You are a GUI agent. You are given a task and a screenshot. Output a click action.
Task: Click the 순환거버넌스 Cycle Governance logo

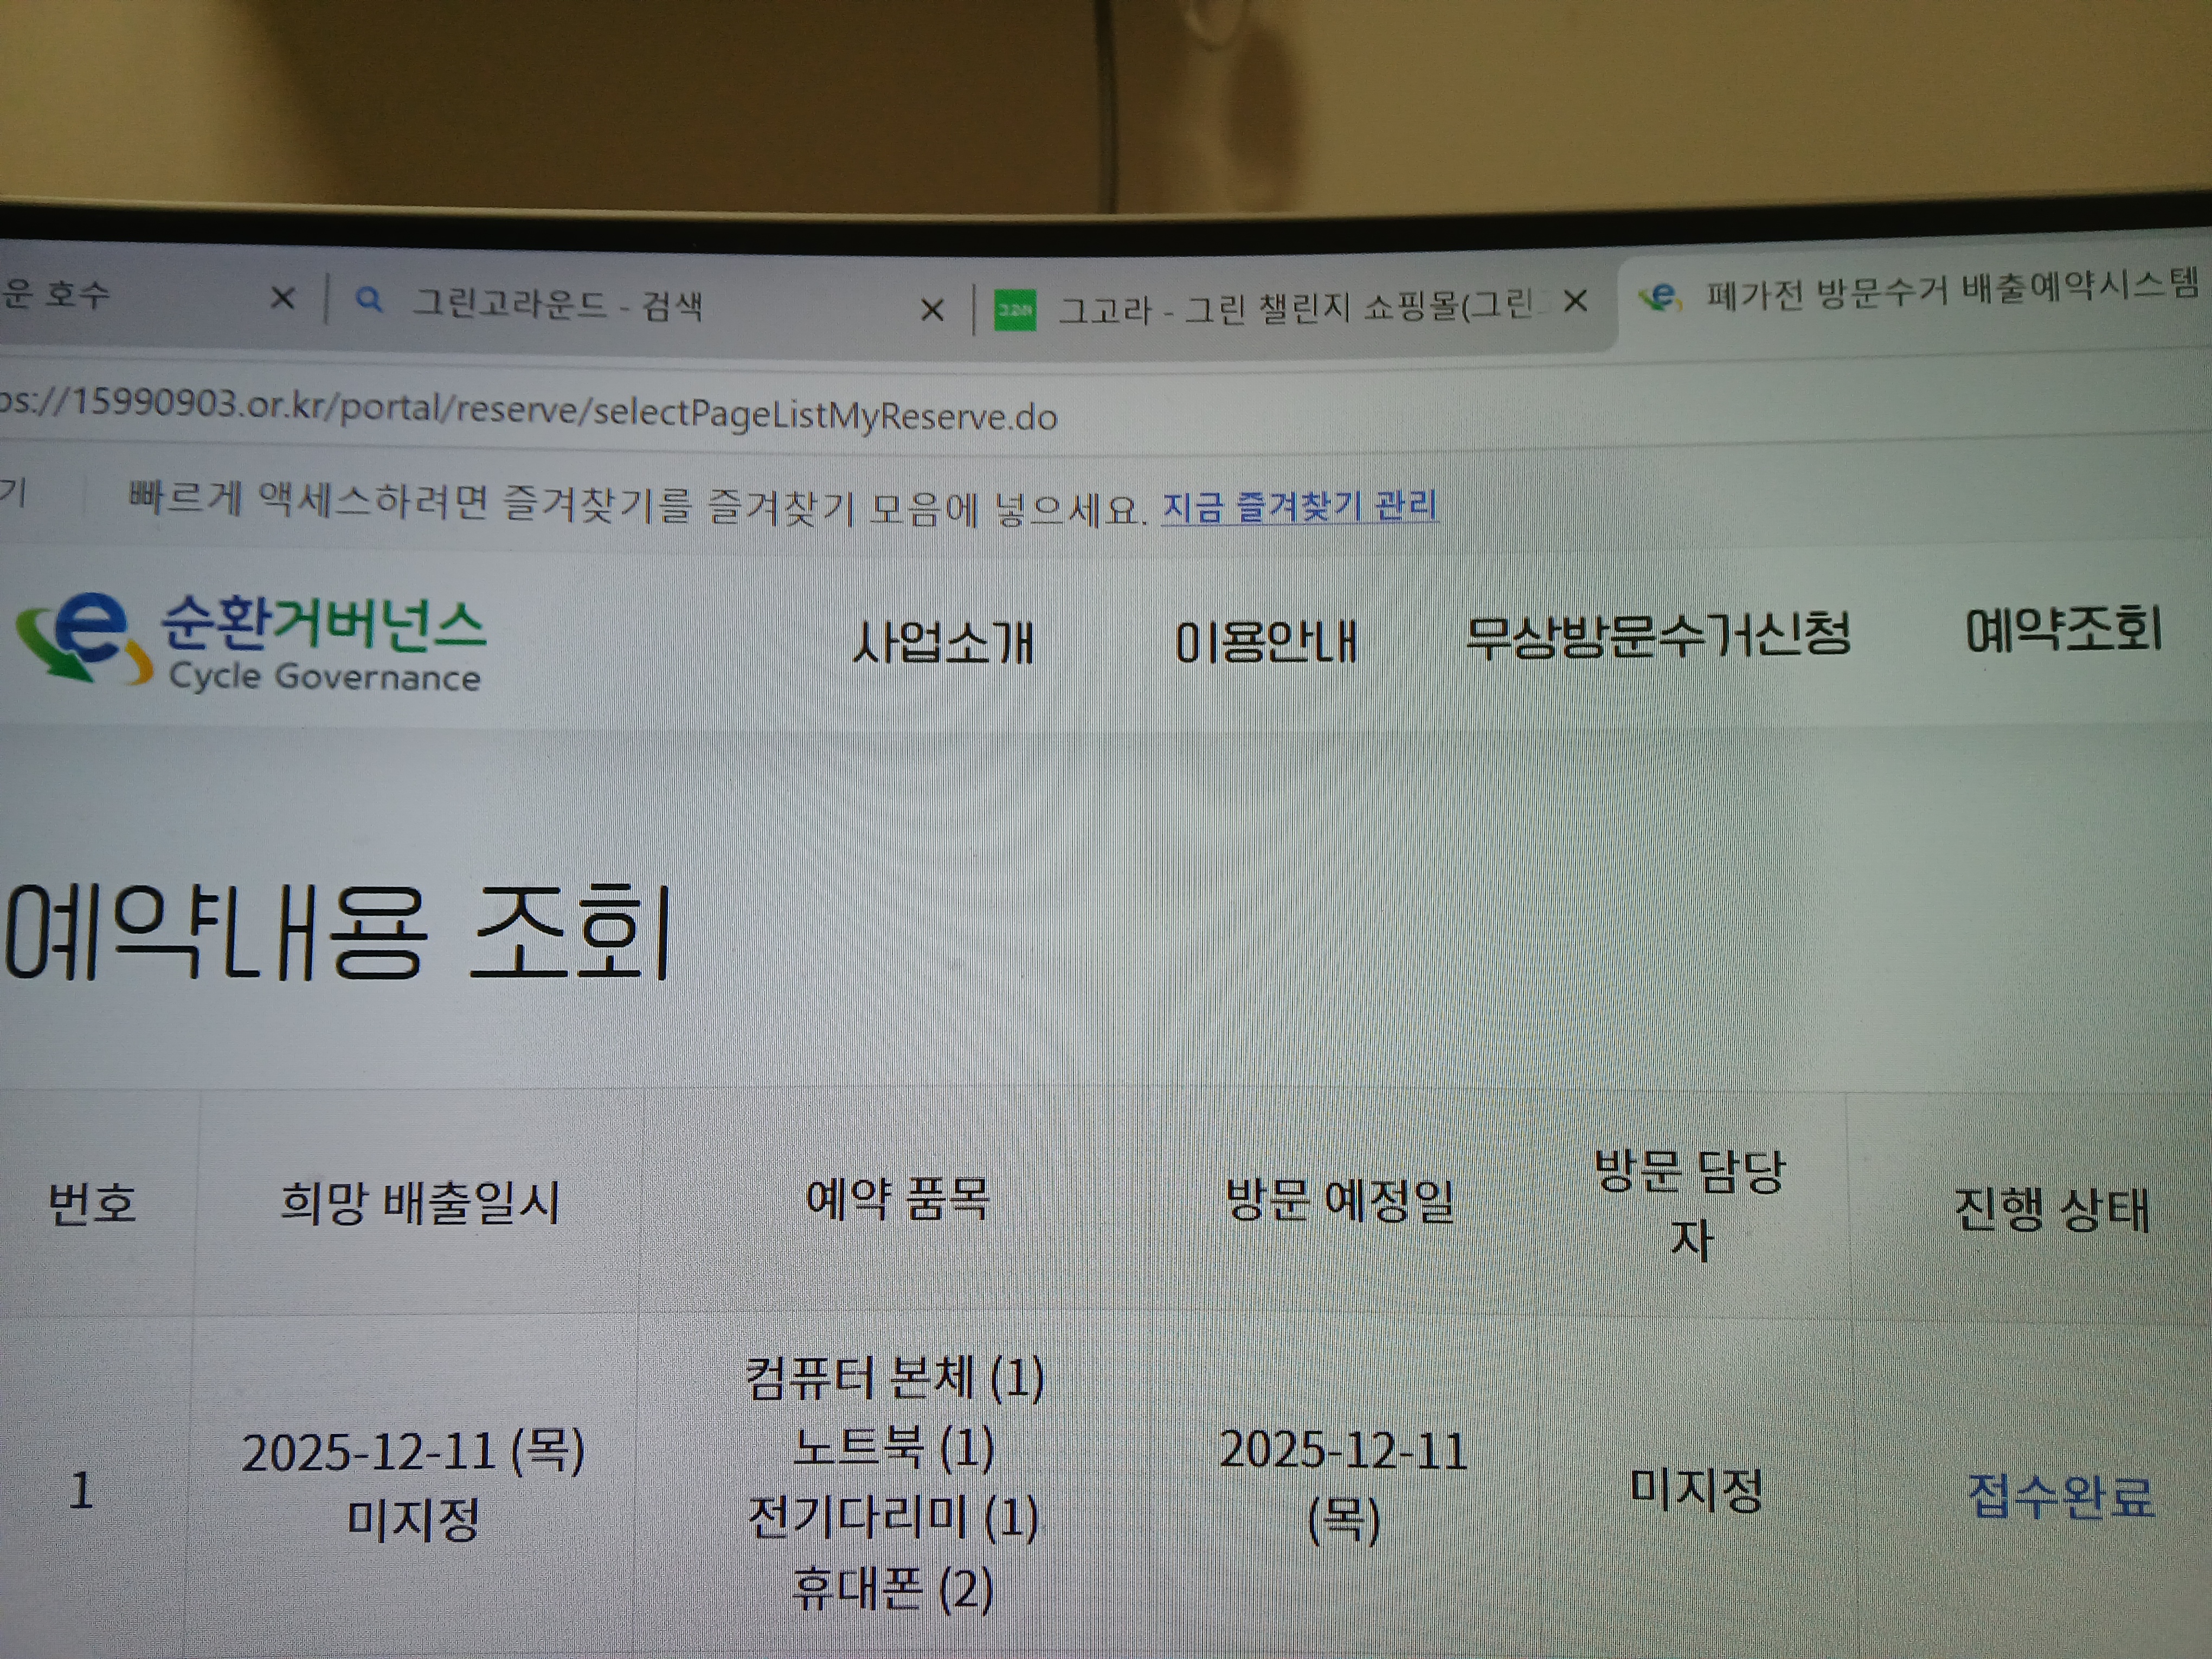click(x=250, y=640)
